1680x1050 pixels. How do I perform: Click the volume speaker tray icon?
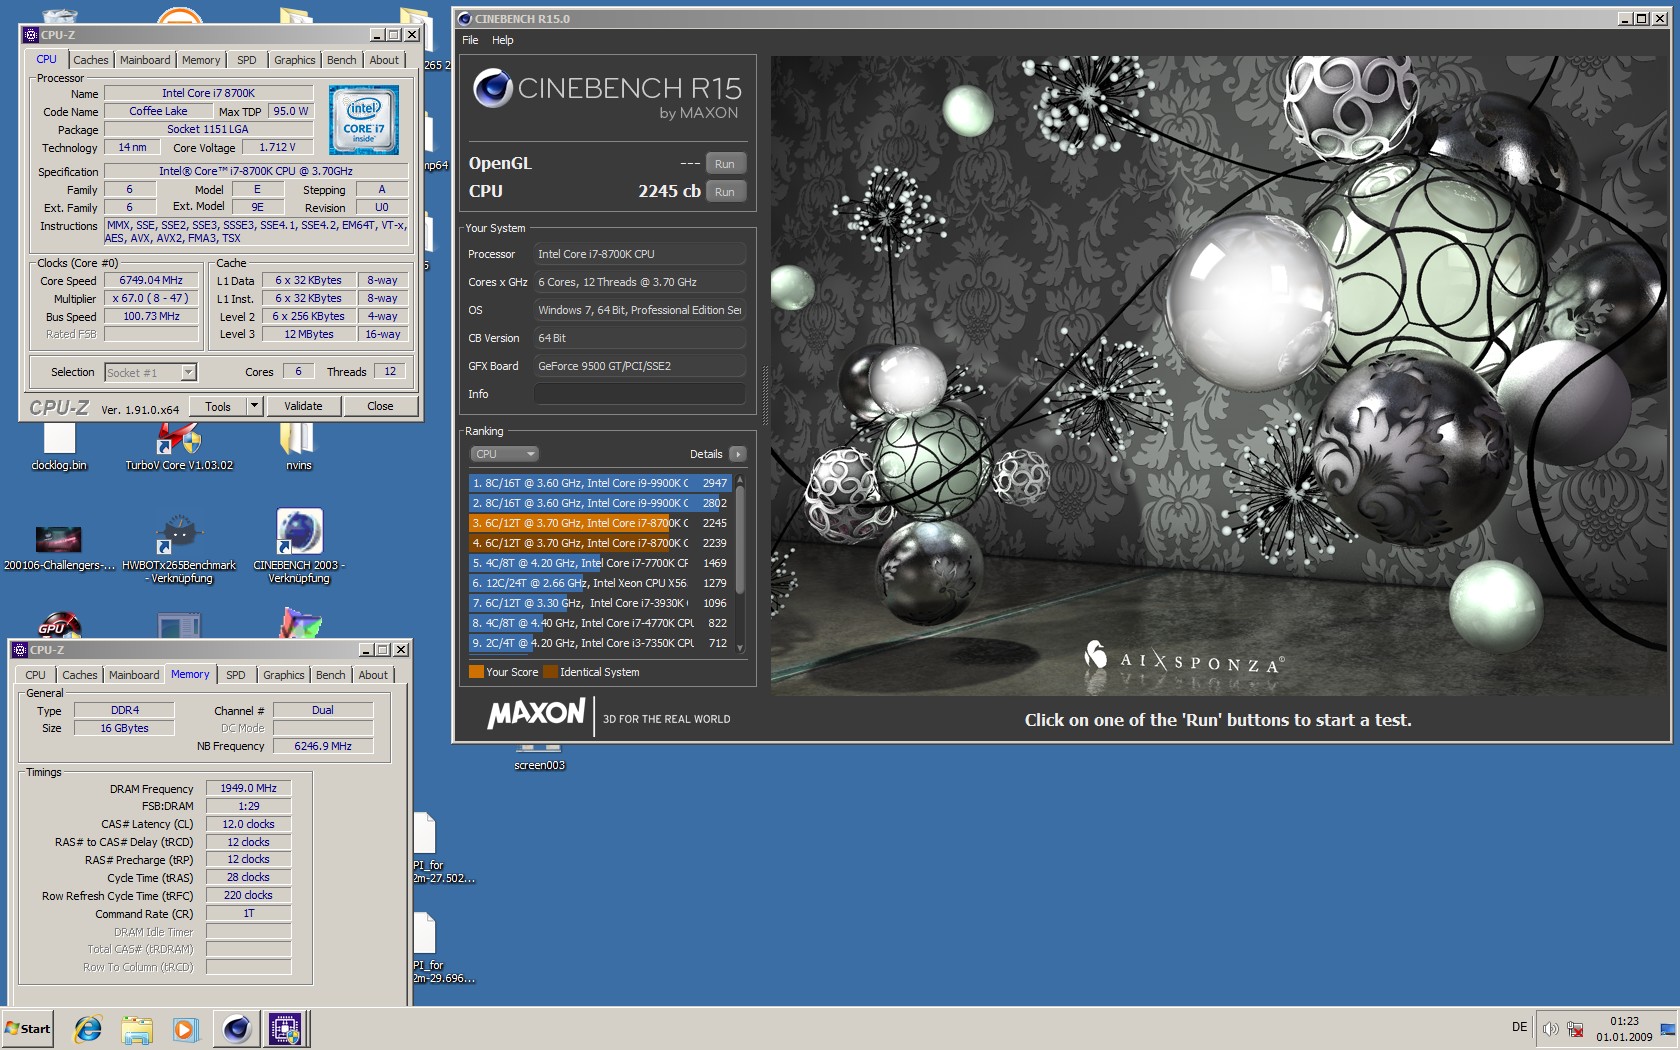coord(1550,1029)
